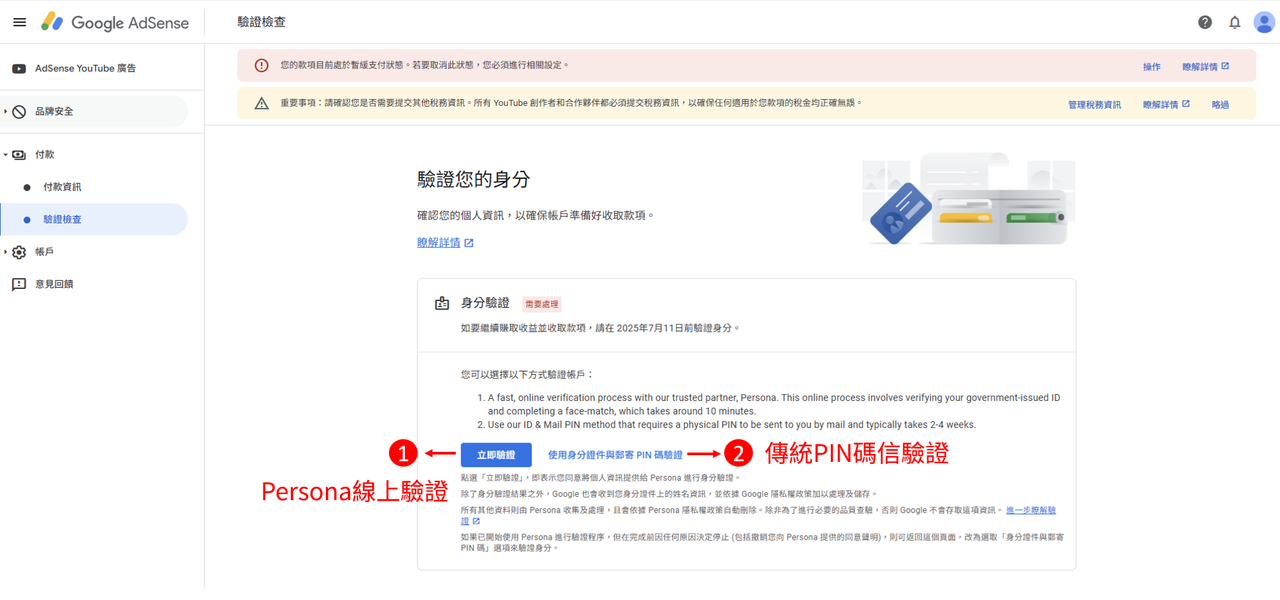
Task: Click the YouTube icon beside AdSense YouTube 廣告
Action: (x=19, y=69)
